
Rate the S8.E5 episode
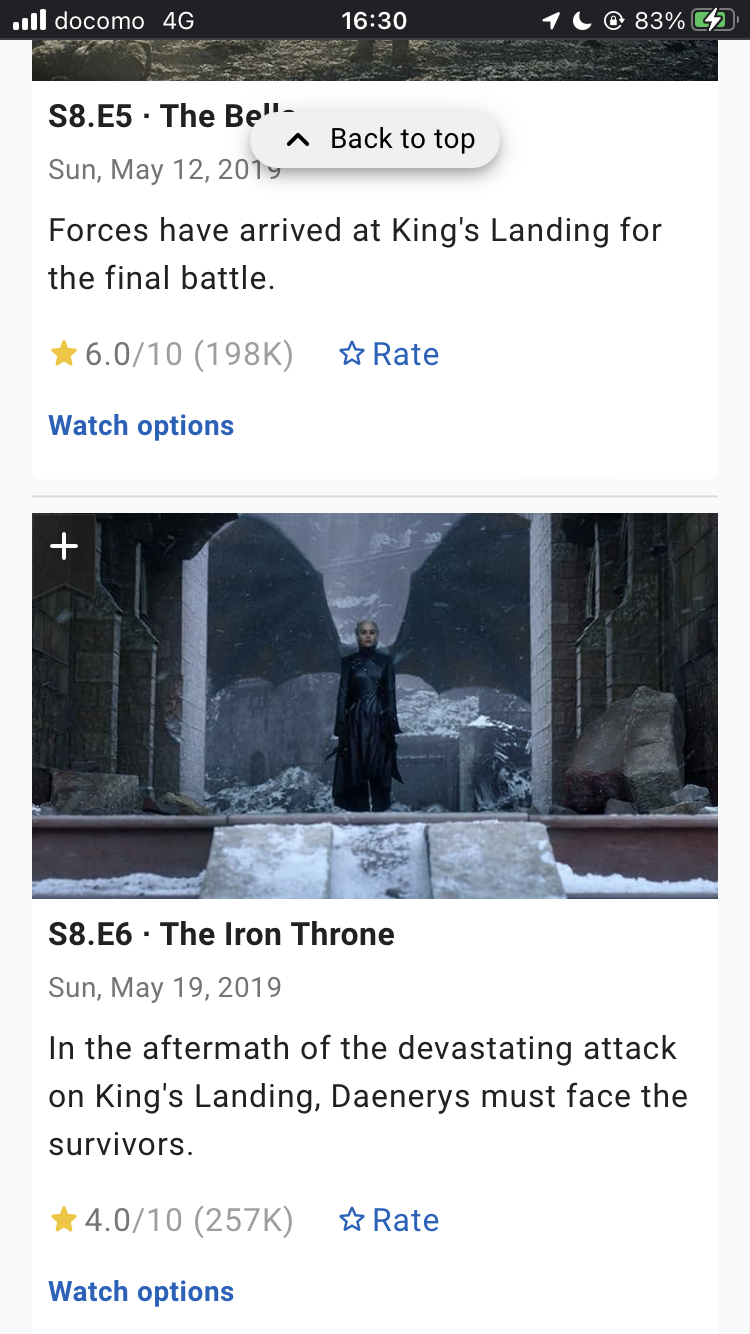389,354
